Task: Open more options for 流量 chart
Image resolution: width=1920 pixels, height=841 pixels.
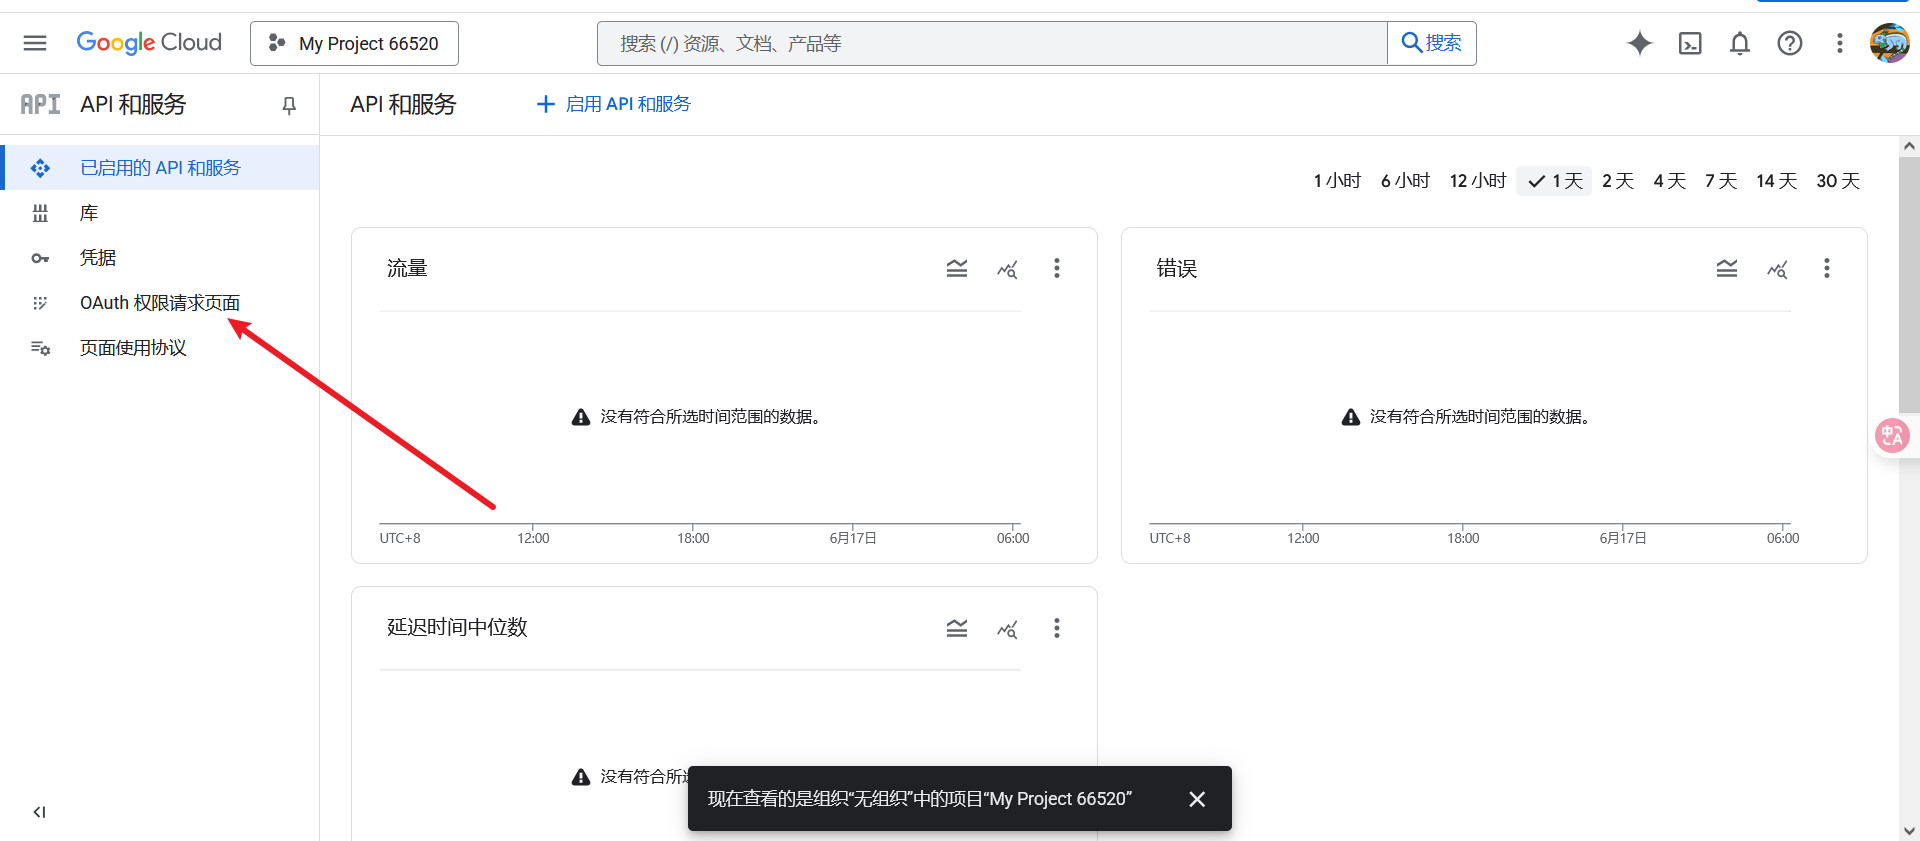Action: coord(1056,268)
